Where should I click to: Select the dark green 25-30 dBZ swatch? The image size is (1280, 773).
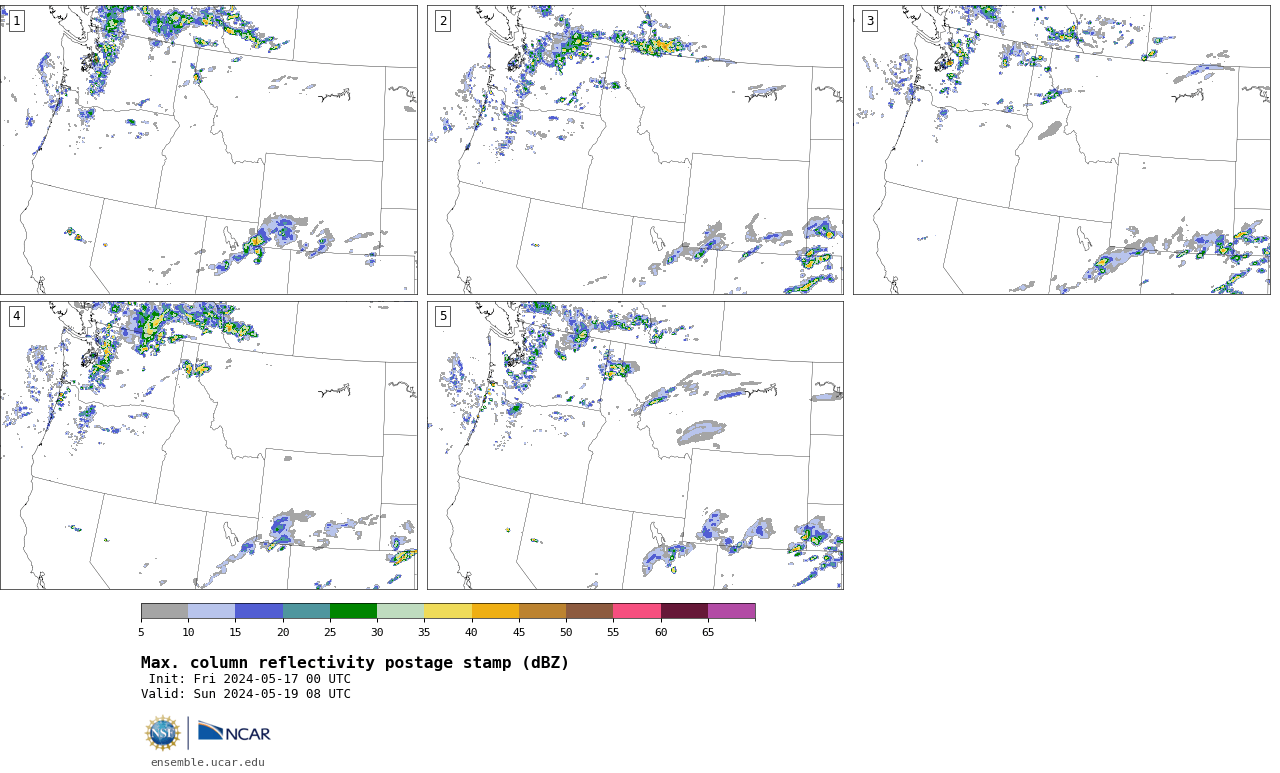(x=353, y=611)
